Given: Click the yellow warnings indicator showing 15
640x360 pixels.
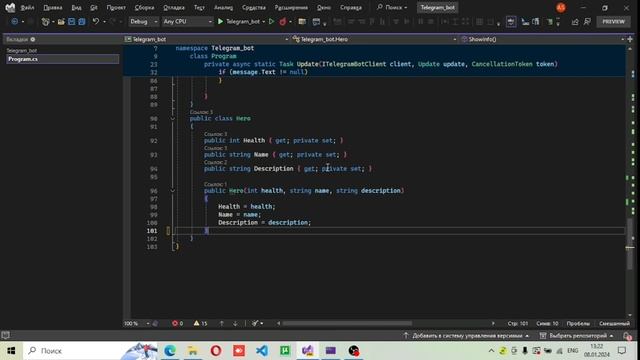Looking at the screenshot, I should click(x=200, y=323).
